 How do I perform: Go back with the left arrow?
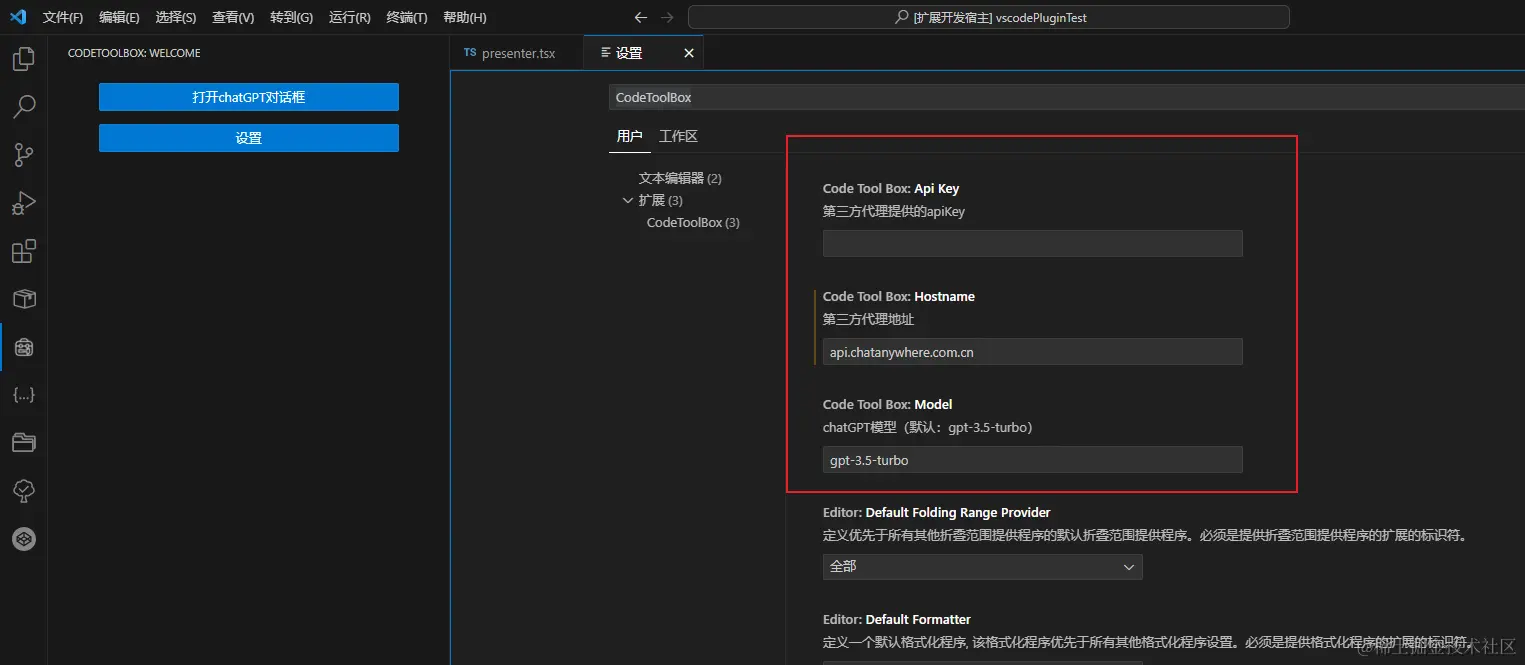pos(641,17)
